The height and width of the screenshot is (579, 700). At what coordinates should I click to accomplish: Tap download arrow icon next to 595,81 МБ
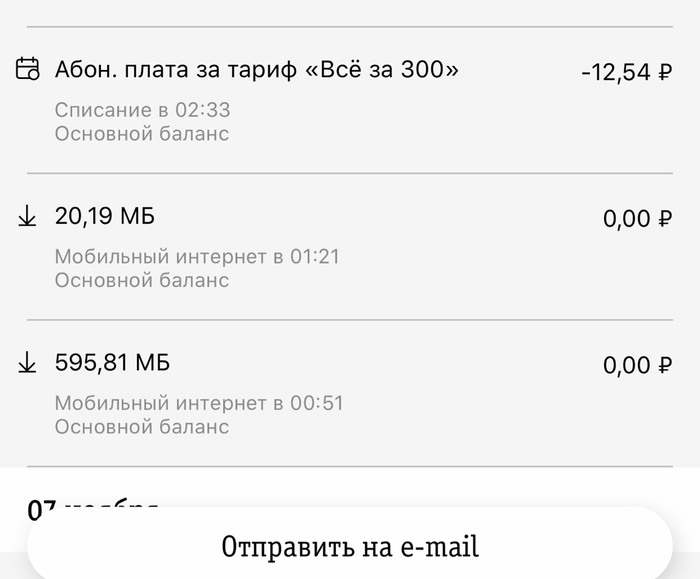point(28,364)
